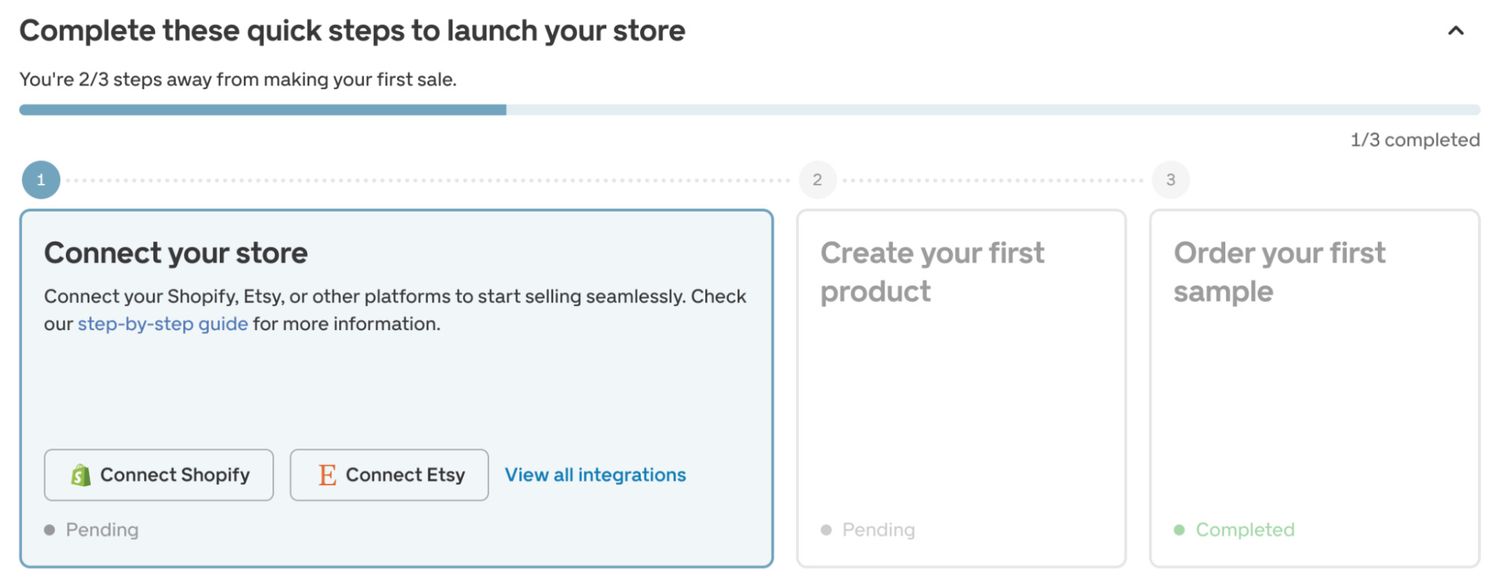Image resolution: width=1500 pixels, height=588 pixels.
Task: Switch to the Order your first sample card
Action: coord(1315,385)
